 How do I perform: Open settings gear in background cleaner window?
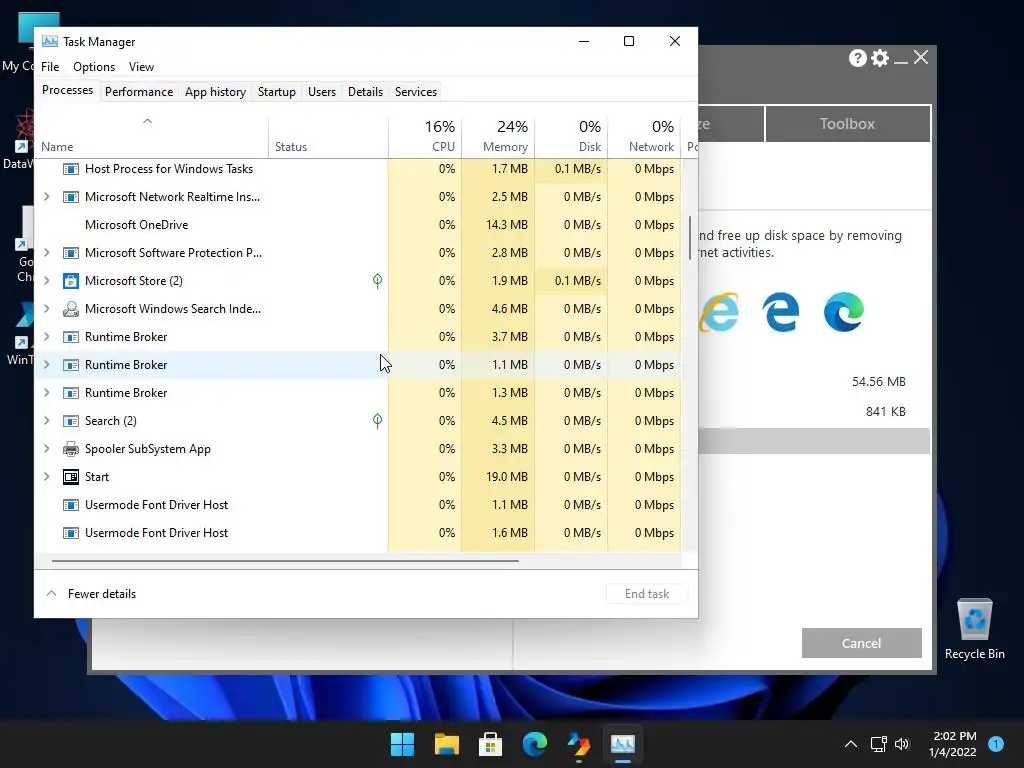tap(880, 58)
